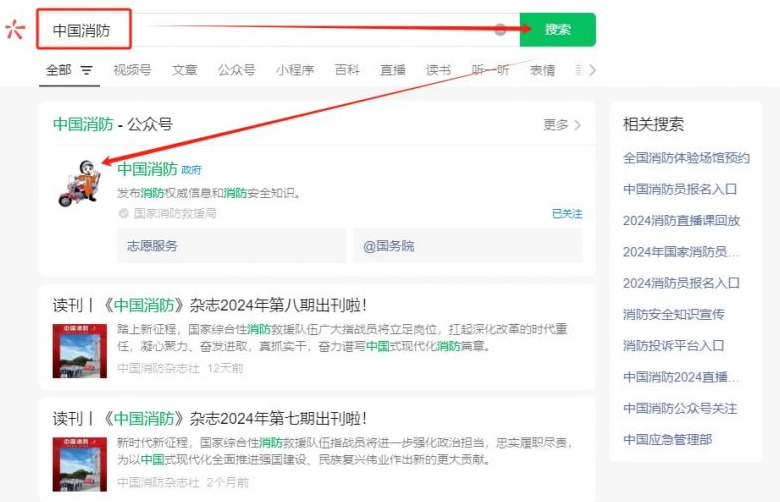
Task: Clear the search box with the X icon
Action: (500, 29)
